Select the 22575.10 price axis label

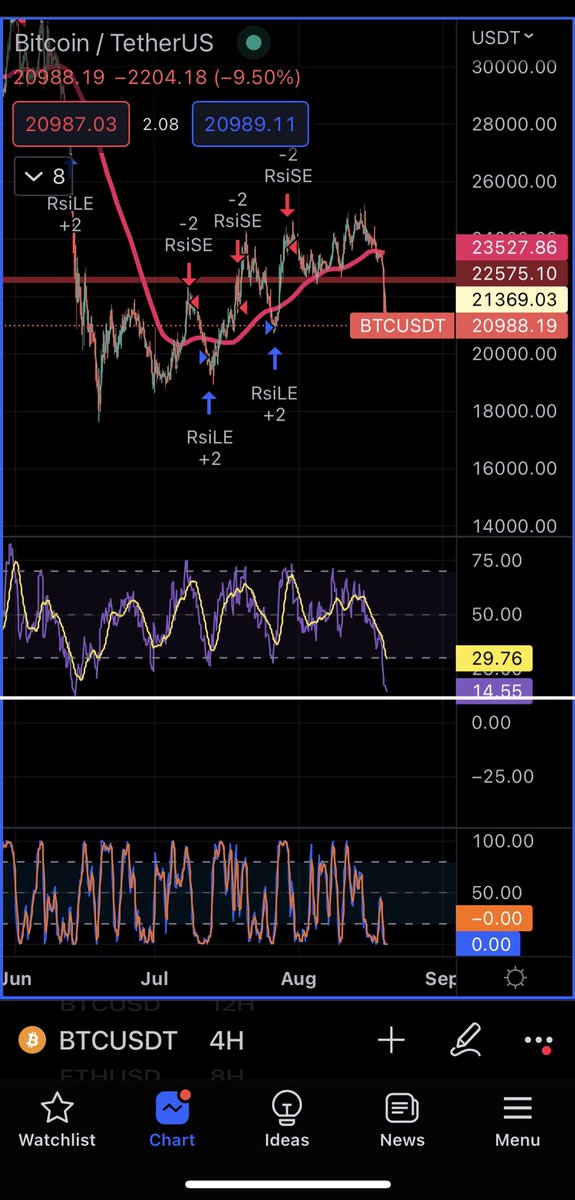[x=512, y=274]
